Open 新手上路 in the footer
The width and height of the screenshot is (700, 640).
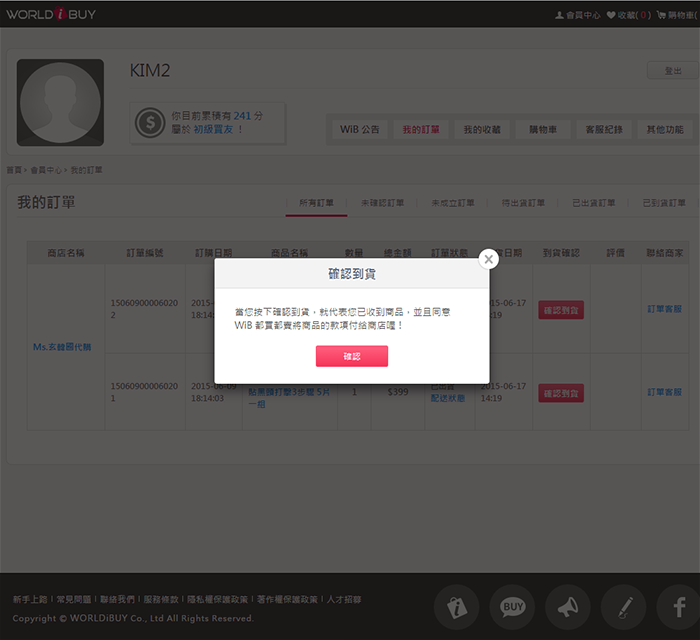point(30,599)
